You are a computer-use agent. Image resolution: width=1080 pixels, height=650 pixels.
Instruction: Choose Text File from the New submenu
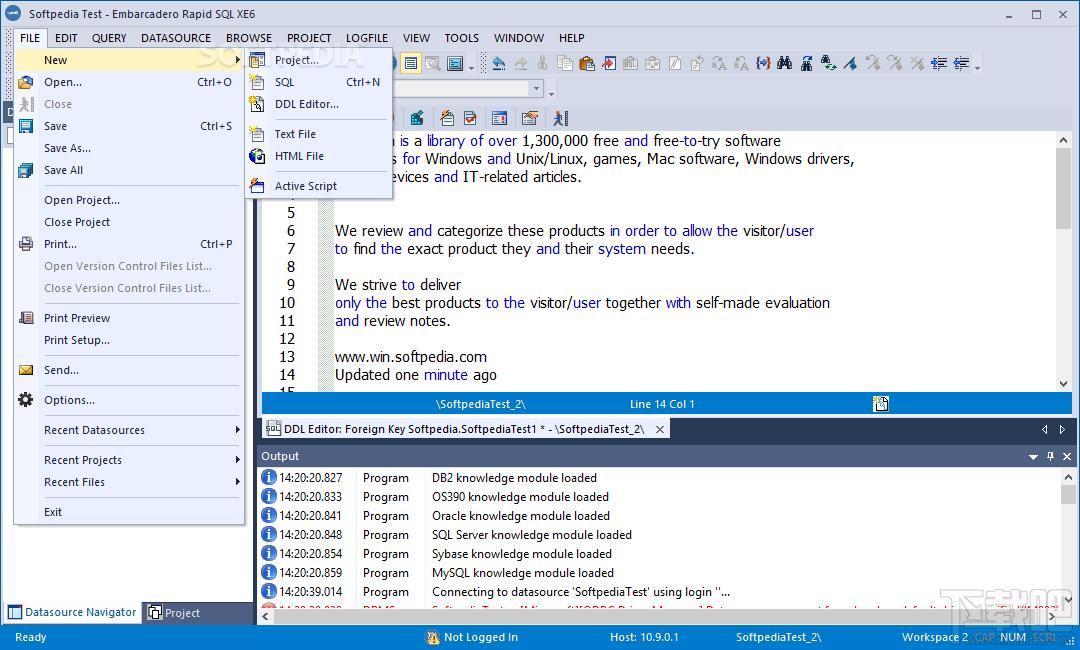[x=319, y=134]
